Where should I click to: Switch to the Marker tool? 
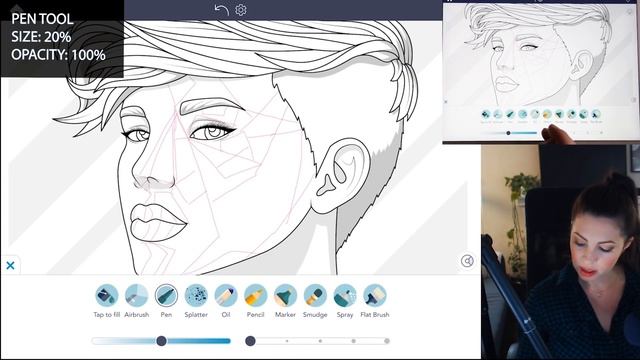pyautogui.click(x=285, y=296)
